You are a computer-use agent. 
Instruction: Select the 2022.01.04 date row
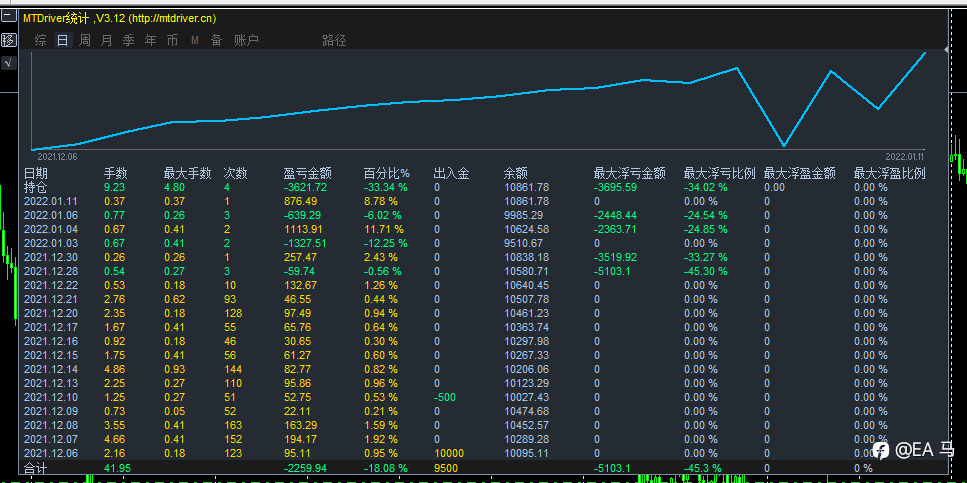point(484,229)
